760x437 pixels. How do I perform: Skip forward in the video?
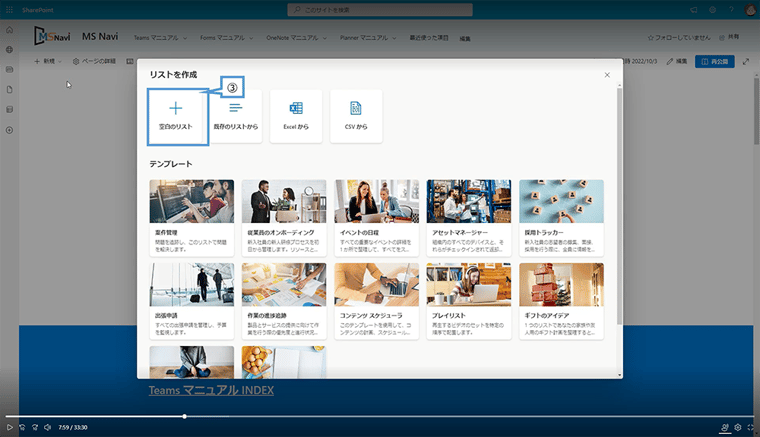35,427
